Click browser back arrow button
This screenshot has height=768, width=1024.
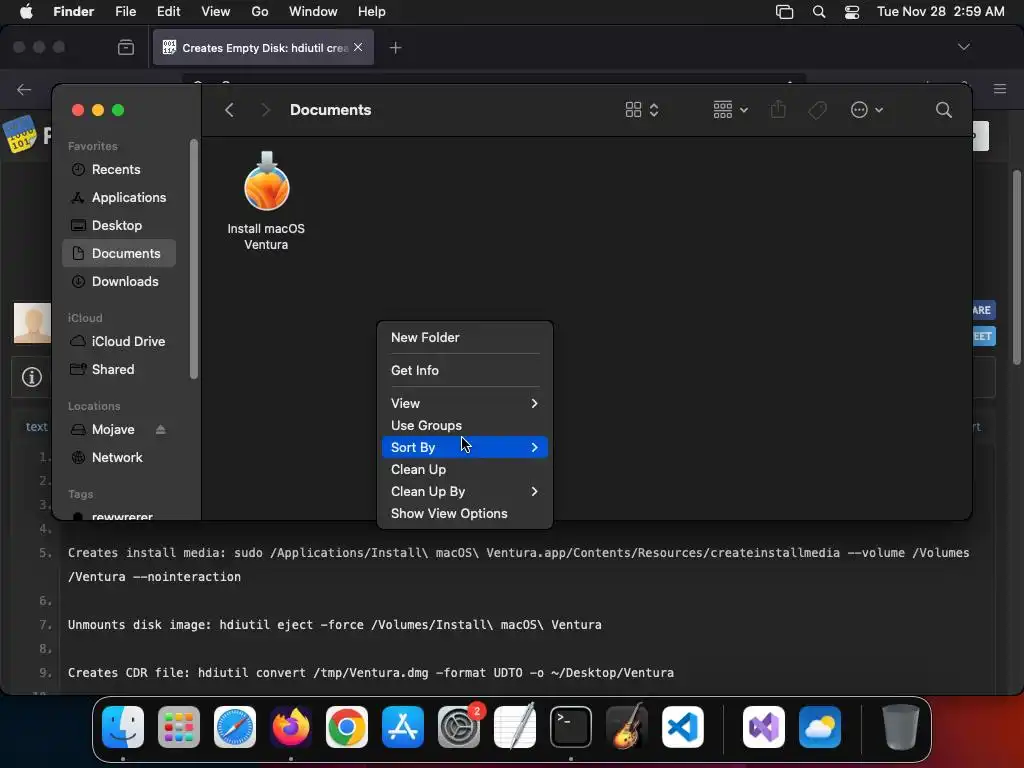pos(24,89)
